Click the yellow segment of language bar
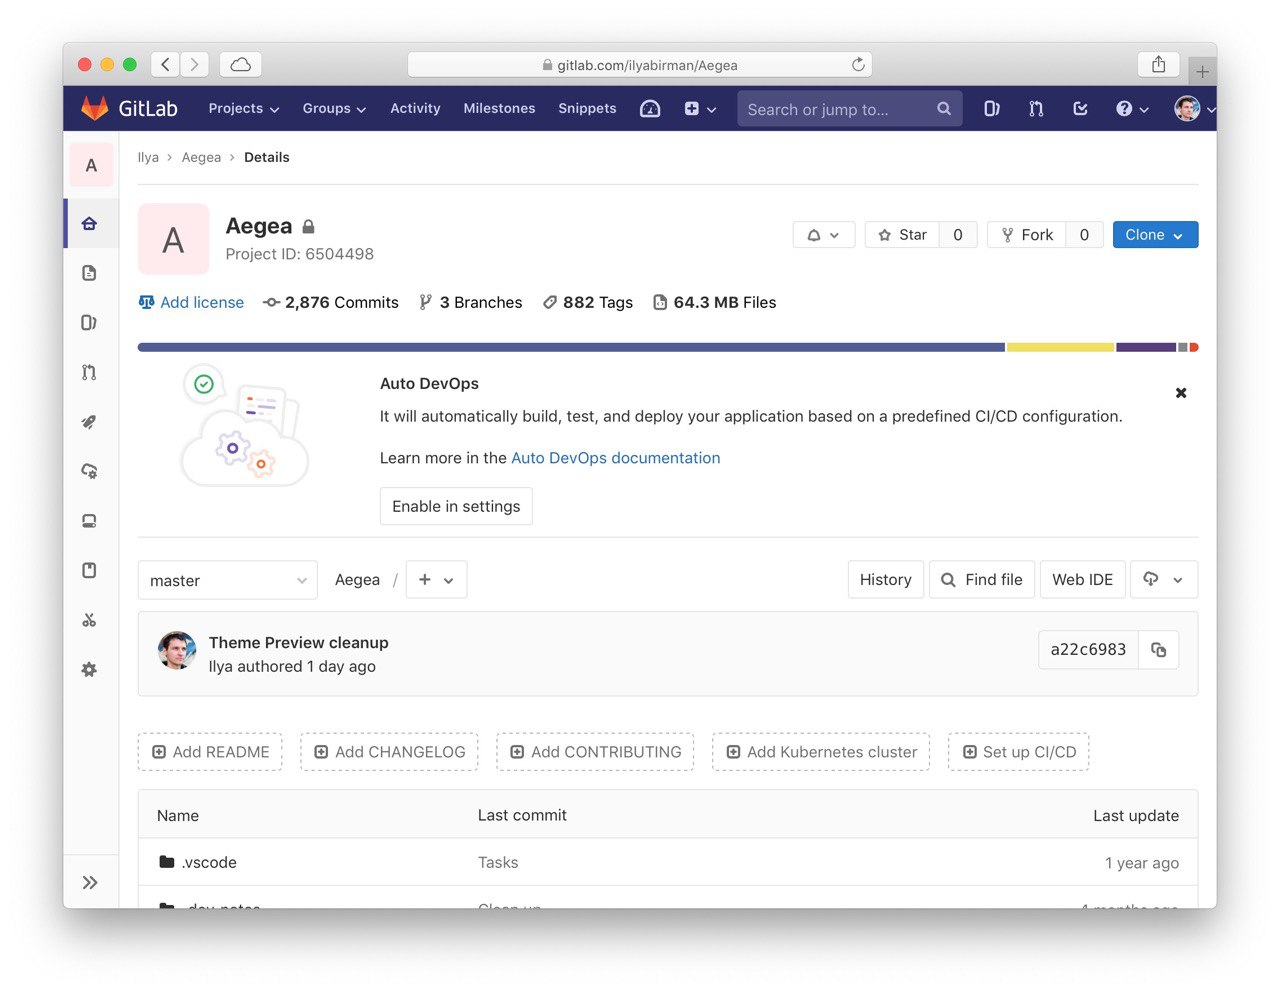The height and width of the screenshot is (992, 1280). [x=1060, y=347]
